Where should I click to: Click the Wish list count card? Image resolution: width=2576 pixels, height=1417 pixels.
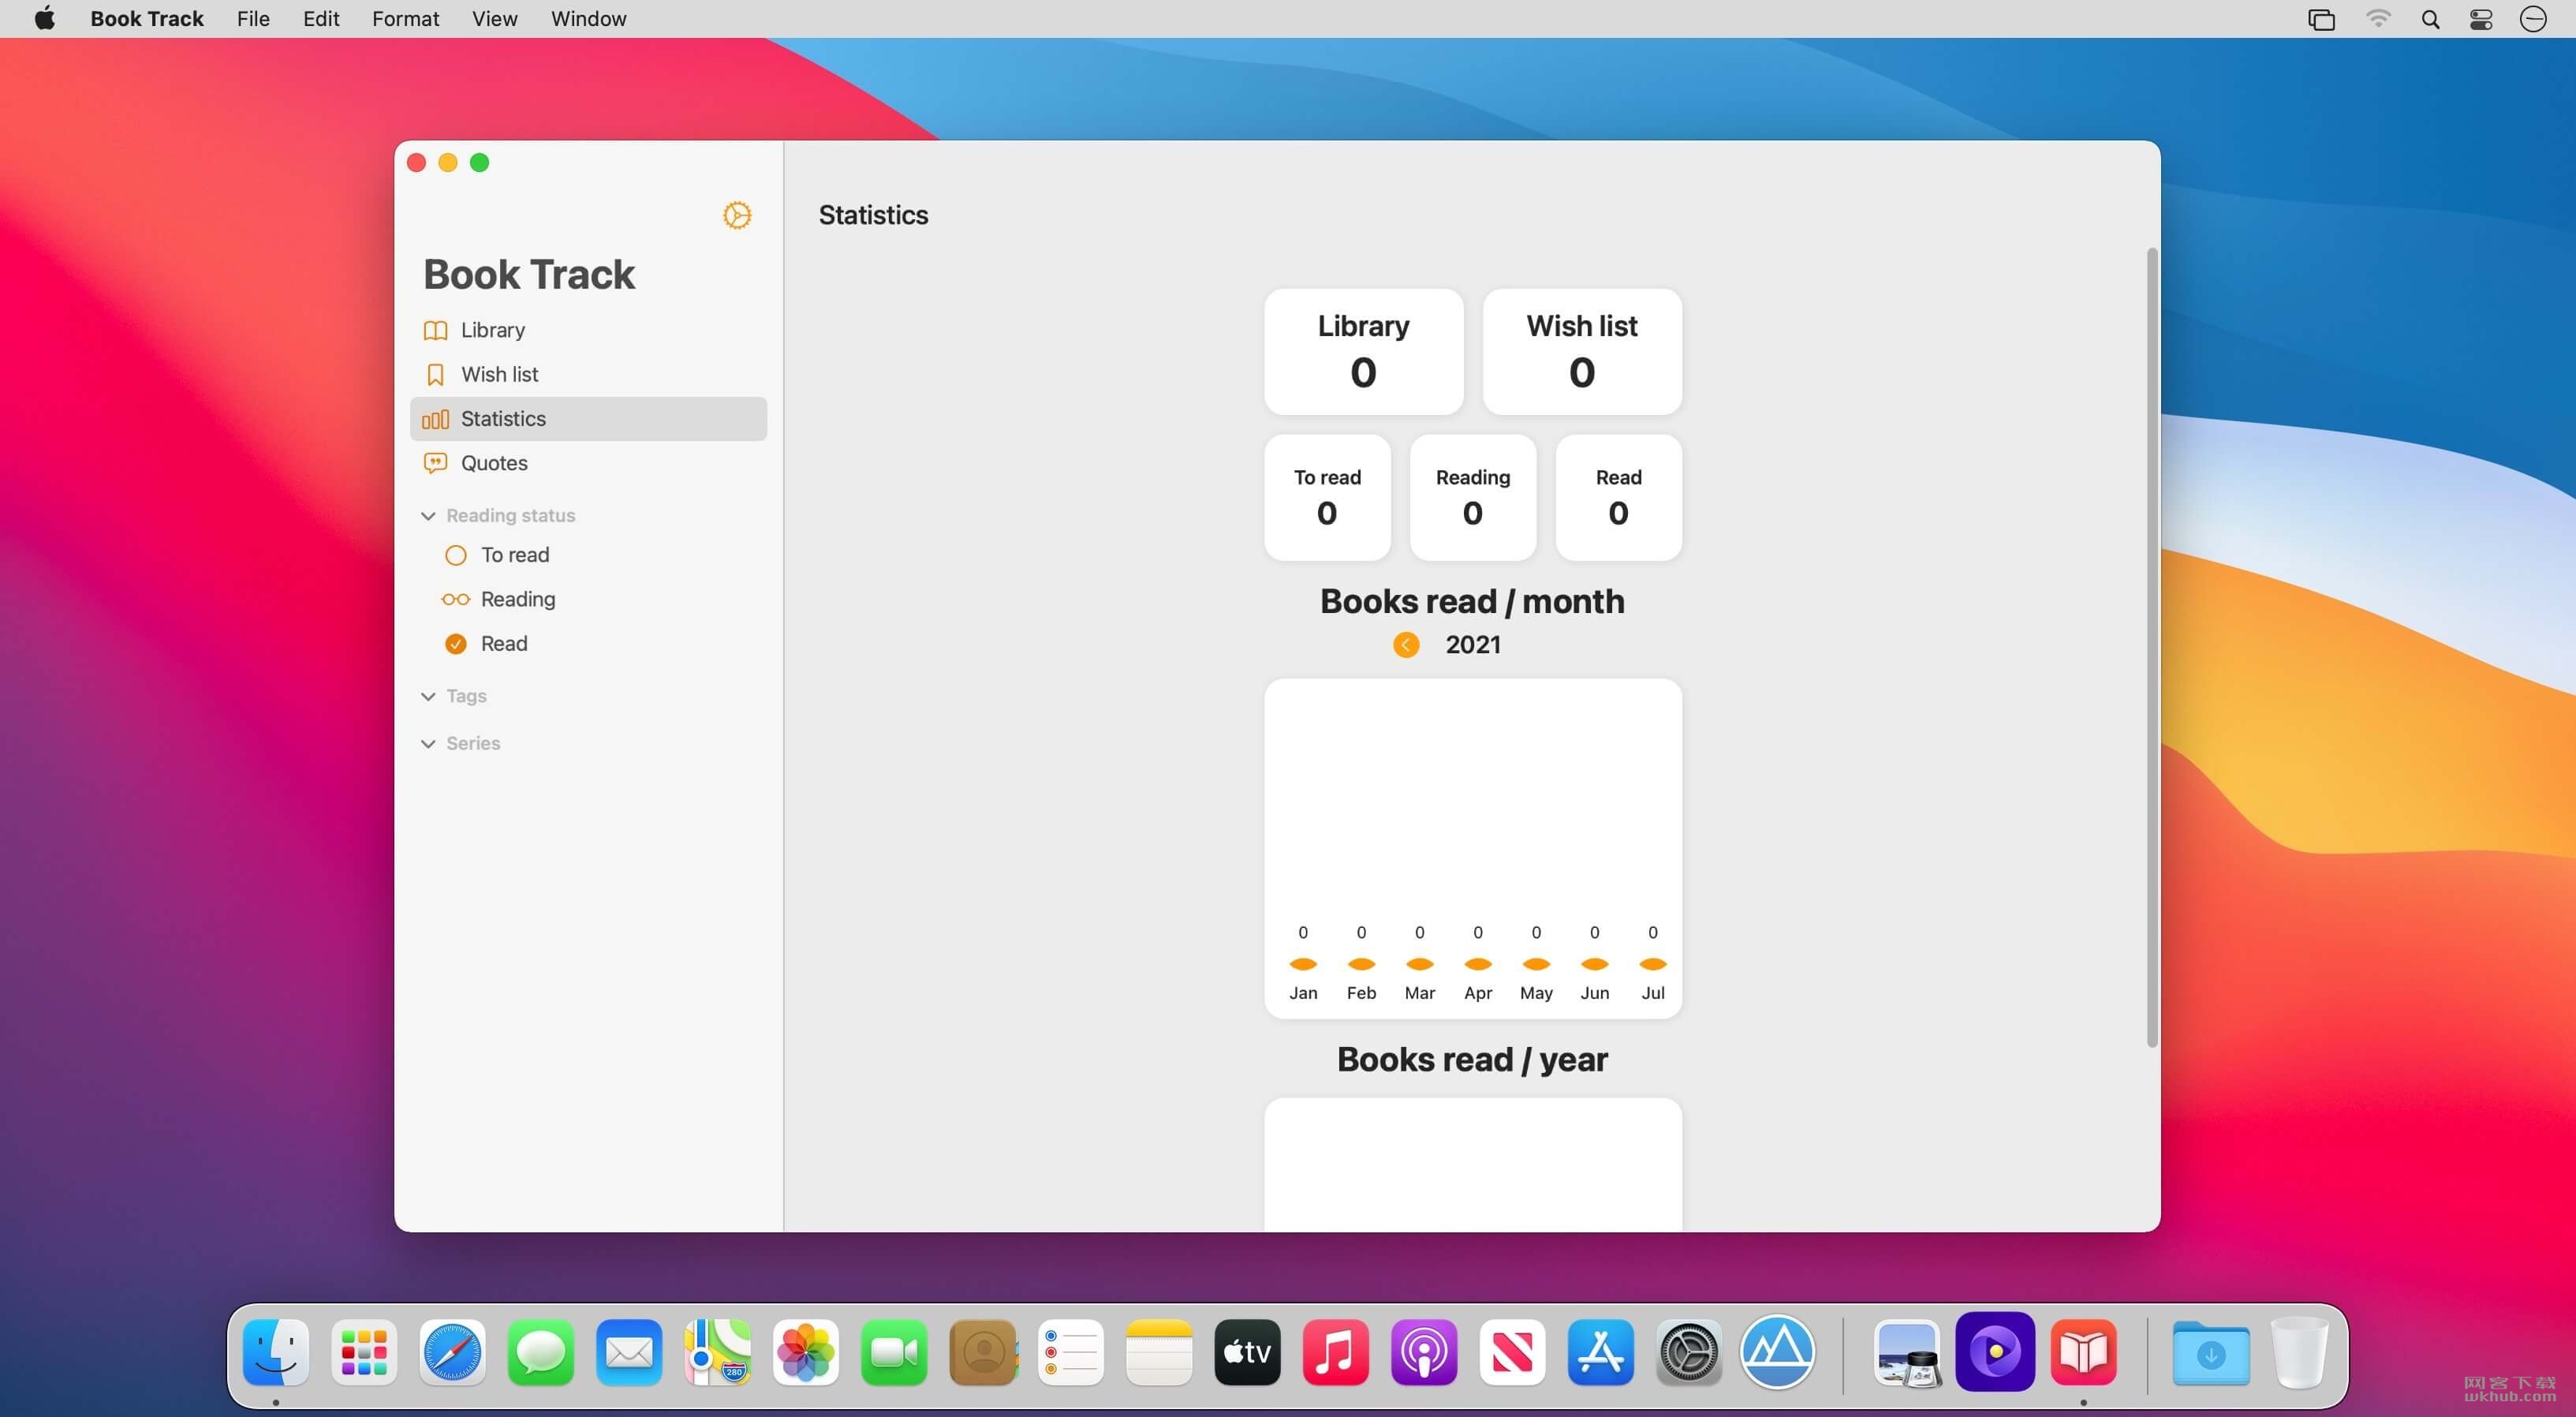pyautogui.click(x=1582, y=352)
